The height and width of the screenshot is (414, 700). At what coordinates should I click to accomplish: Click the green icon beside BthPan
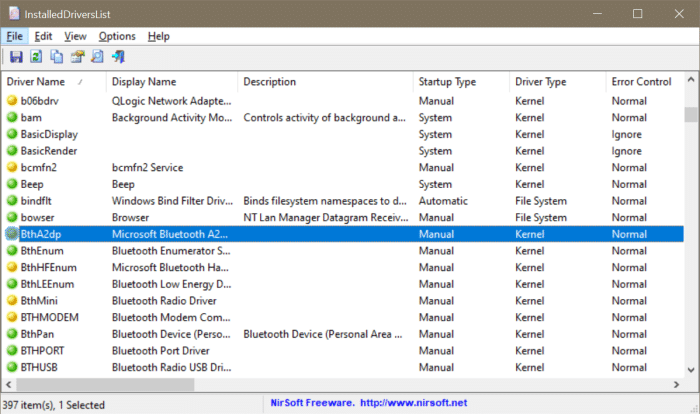tap(12, 334)
